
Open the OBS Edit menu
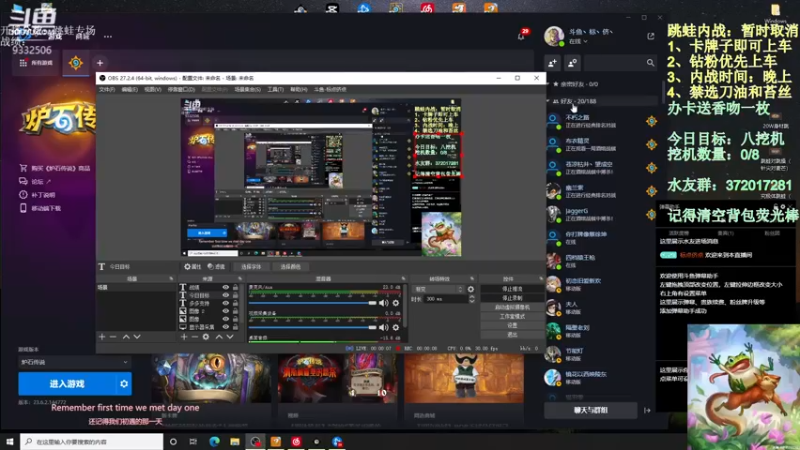point(130,89)
